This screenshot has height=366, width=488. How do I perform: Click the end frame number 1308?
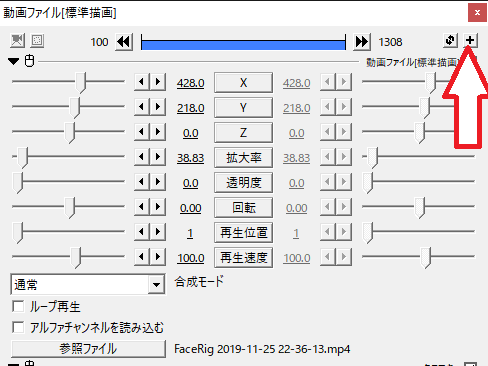tap(390, 42)
